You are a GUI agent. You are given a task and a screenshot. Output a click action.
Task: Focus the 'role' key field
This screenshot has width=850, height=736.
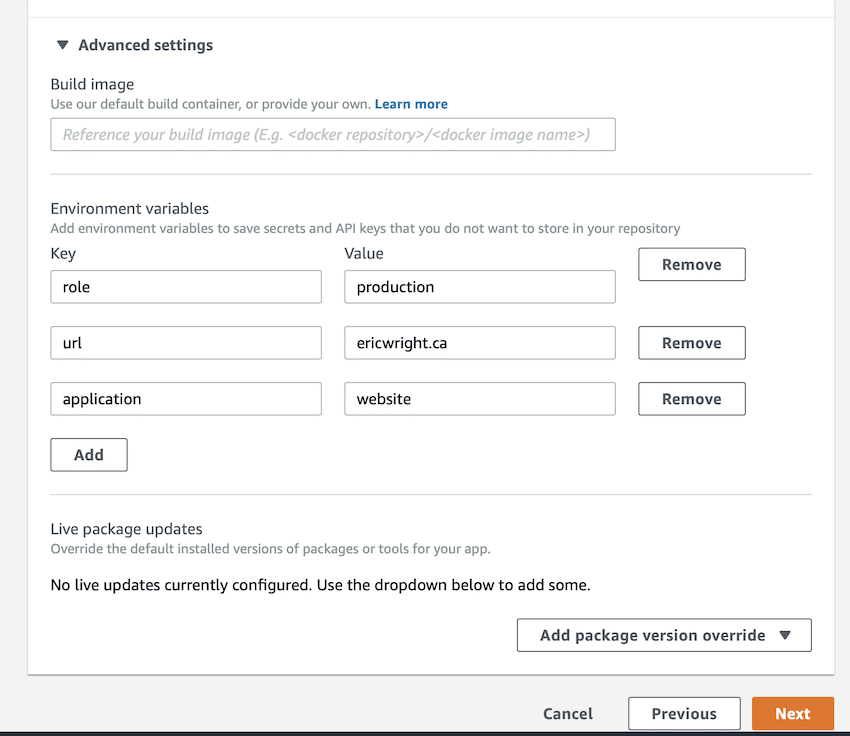pyautogui.click(x=186, y=287)
